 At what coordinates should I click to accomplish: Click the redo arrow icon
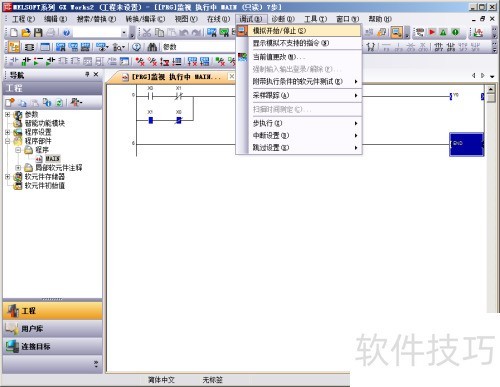coord(196,32)
